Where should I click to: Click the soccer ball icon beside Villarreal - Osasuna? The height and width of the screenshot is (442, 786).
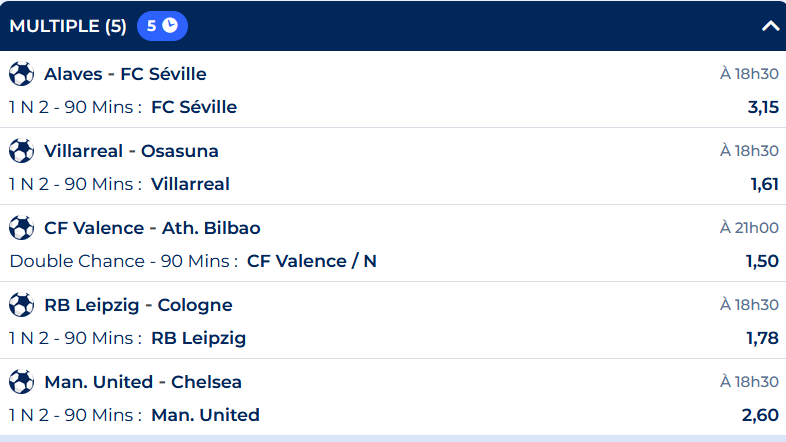coord(21,151)
